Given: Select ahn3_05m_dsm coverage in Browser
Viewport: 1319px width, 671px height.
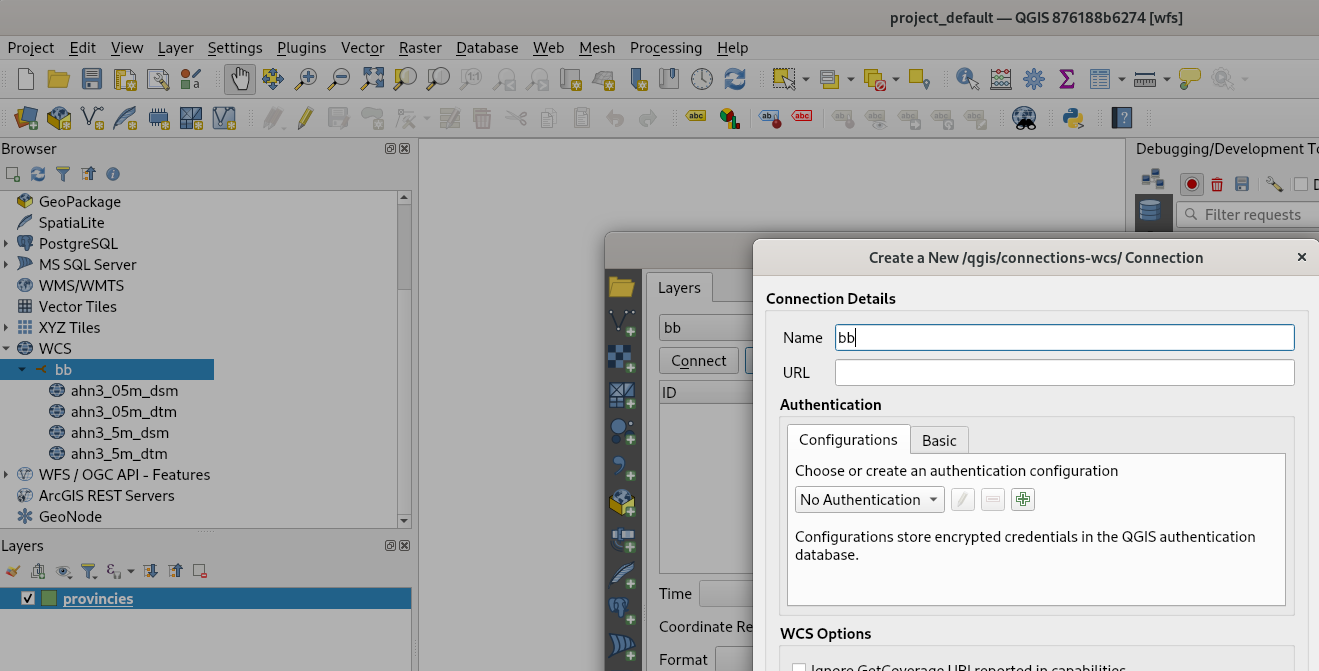Looking at the screenshot, I should [x=124, y=391].
